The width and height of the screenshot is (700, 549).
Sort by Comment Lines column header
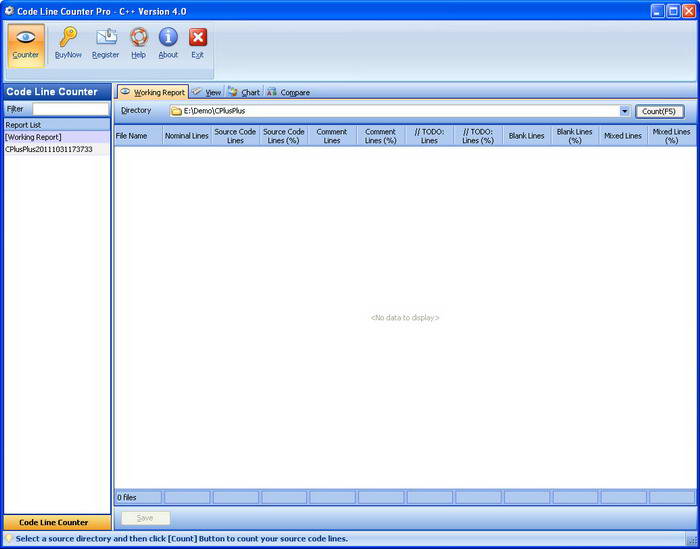click(x=332, y=136)
